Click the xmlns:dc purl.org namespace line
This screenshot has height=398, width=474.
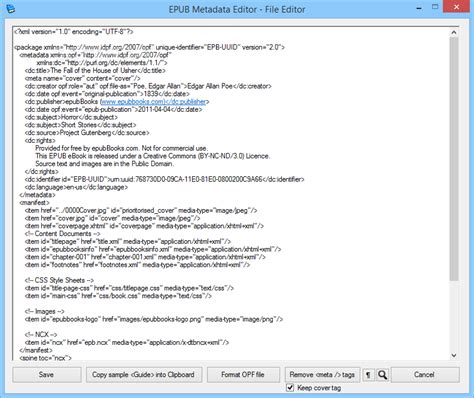click(102, 63)
